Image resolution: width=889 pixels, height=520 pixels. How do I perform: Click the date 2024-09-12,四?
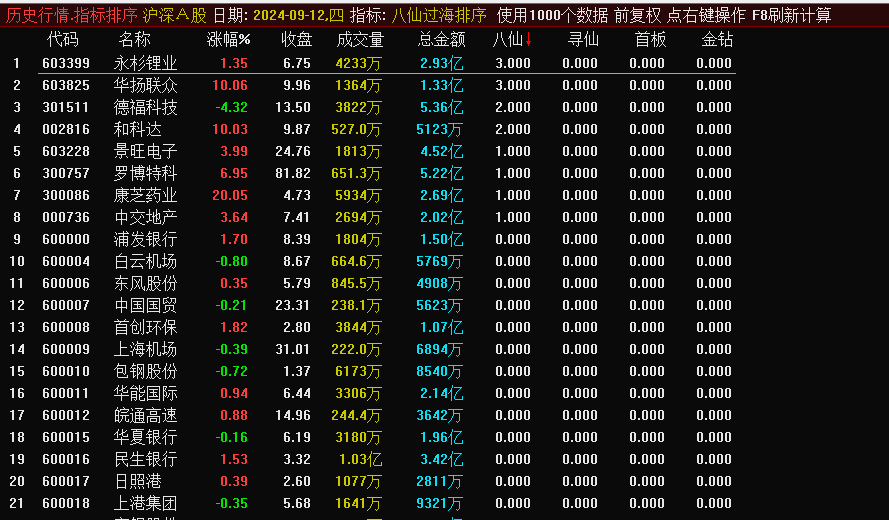tap(298, 15)
